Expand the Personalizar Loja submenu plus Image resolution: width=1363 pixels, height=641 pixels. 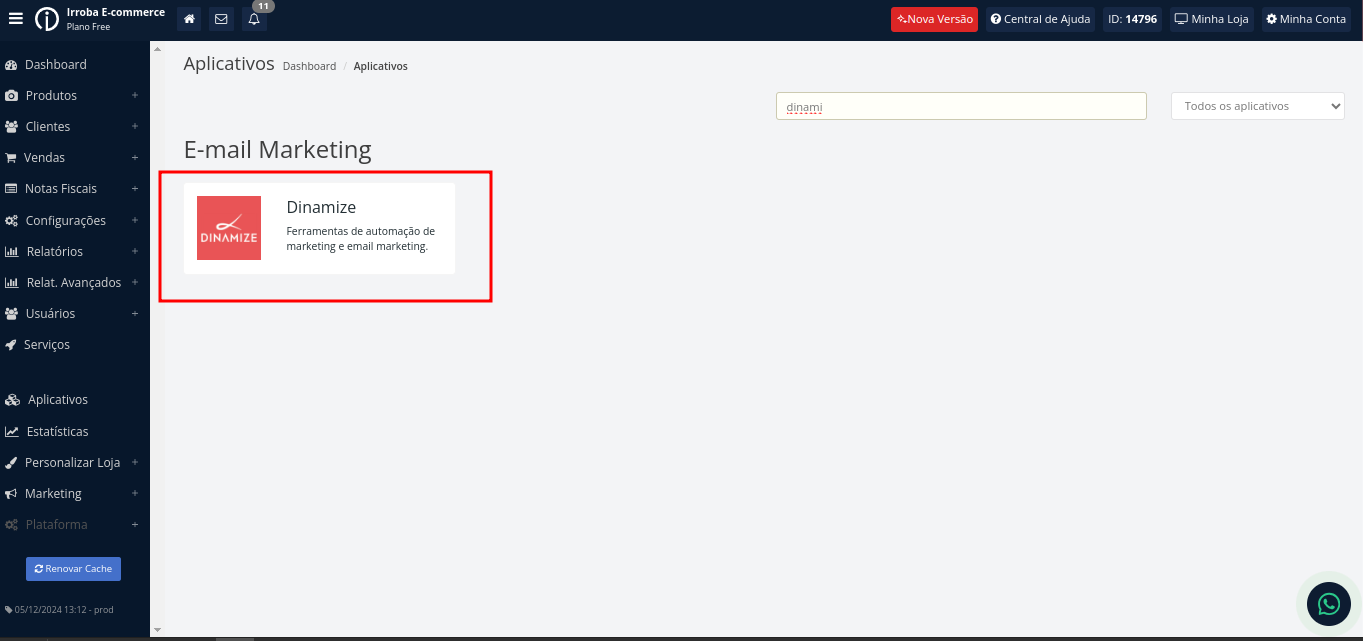click(x=135, y=463)
